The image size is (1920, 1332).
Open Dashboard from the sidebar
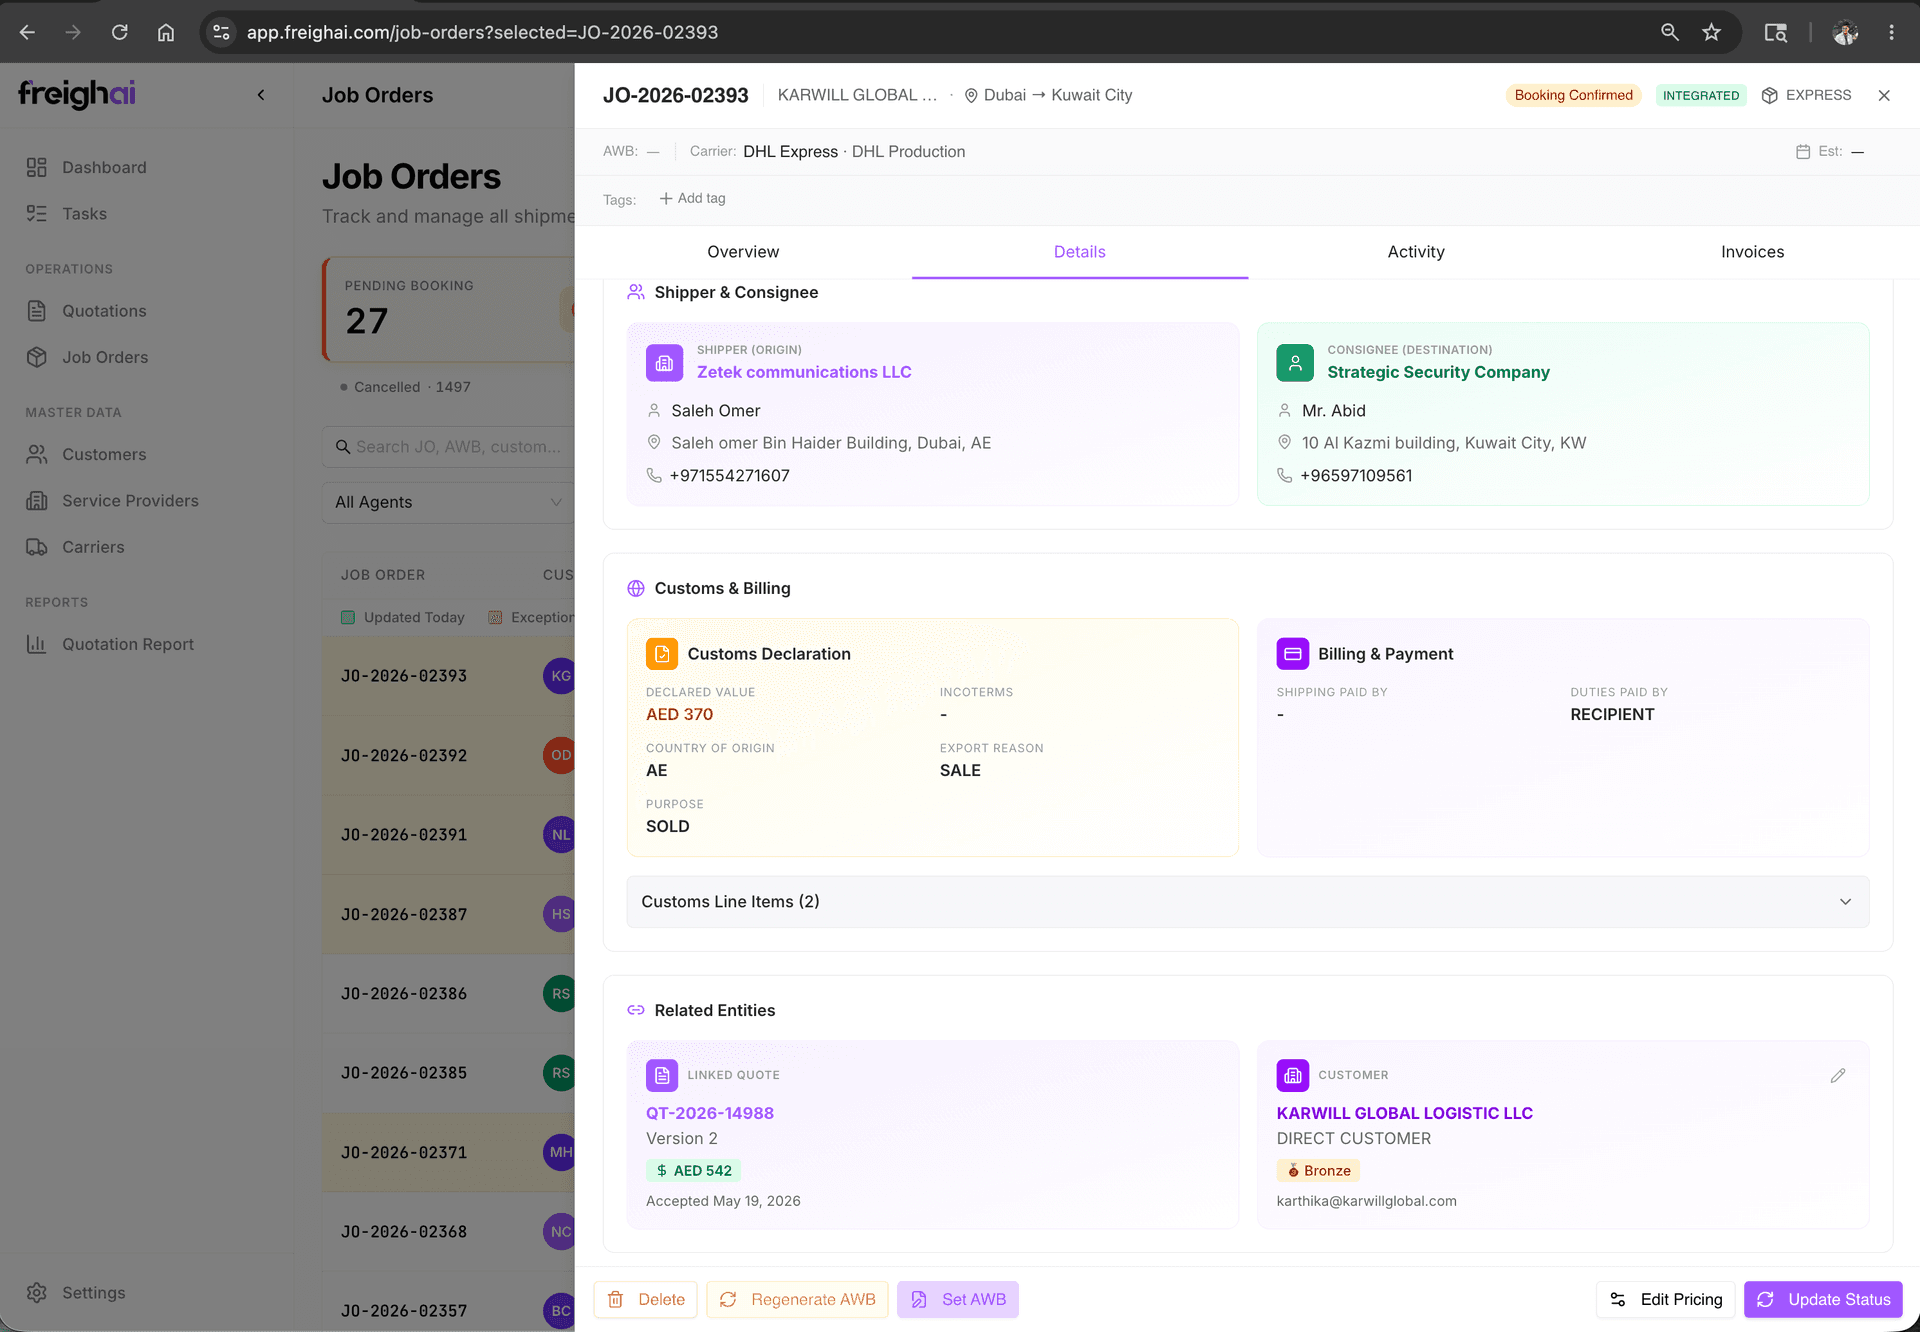[x=104, y=167]
